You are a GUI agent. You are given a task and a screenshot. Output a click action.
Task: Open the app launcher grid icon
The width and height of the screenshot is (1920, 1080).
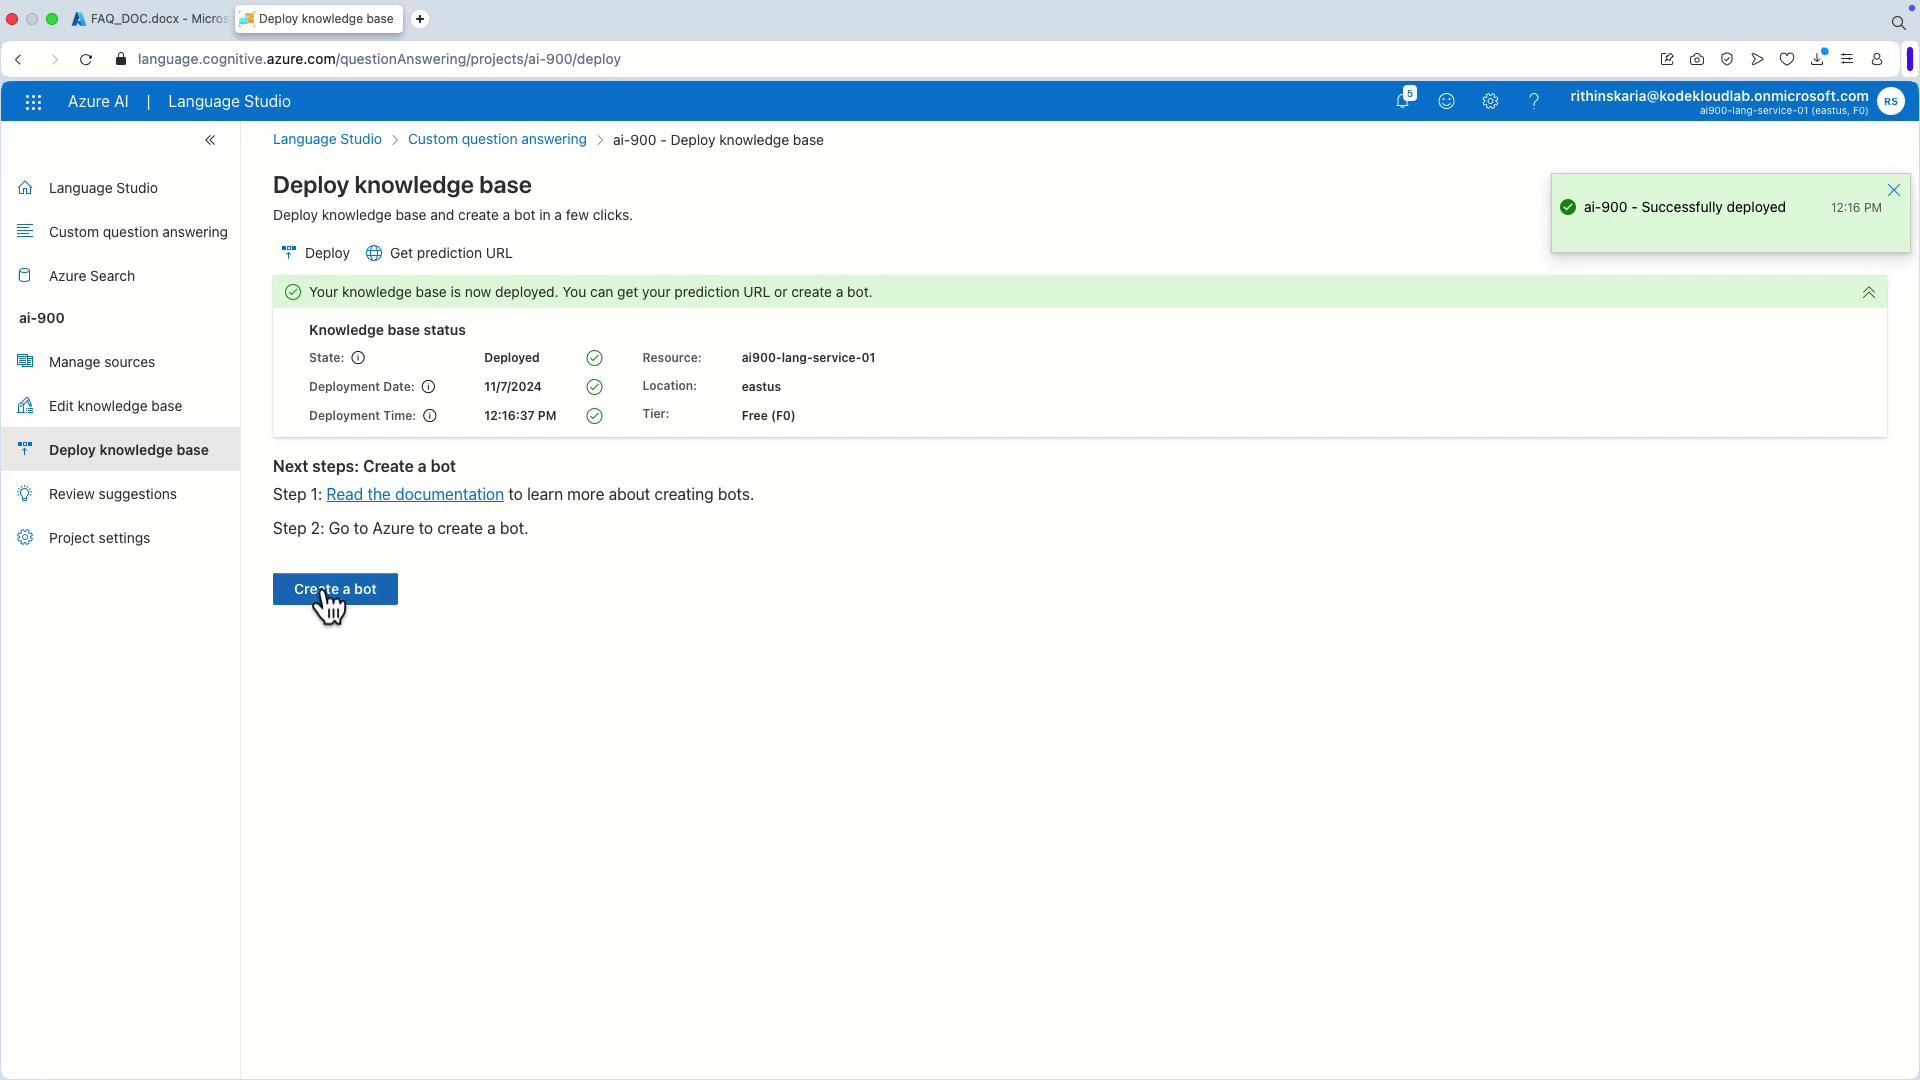point(33,102)
